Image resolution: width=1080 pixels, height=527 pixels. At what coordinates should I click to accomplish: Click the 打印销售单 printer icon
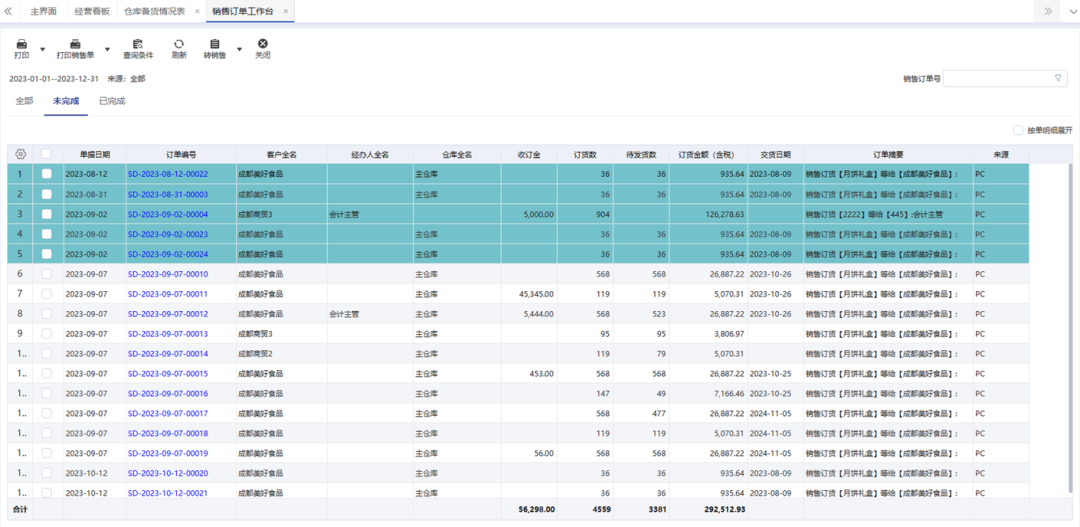[75, 44]
